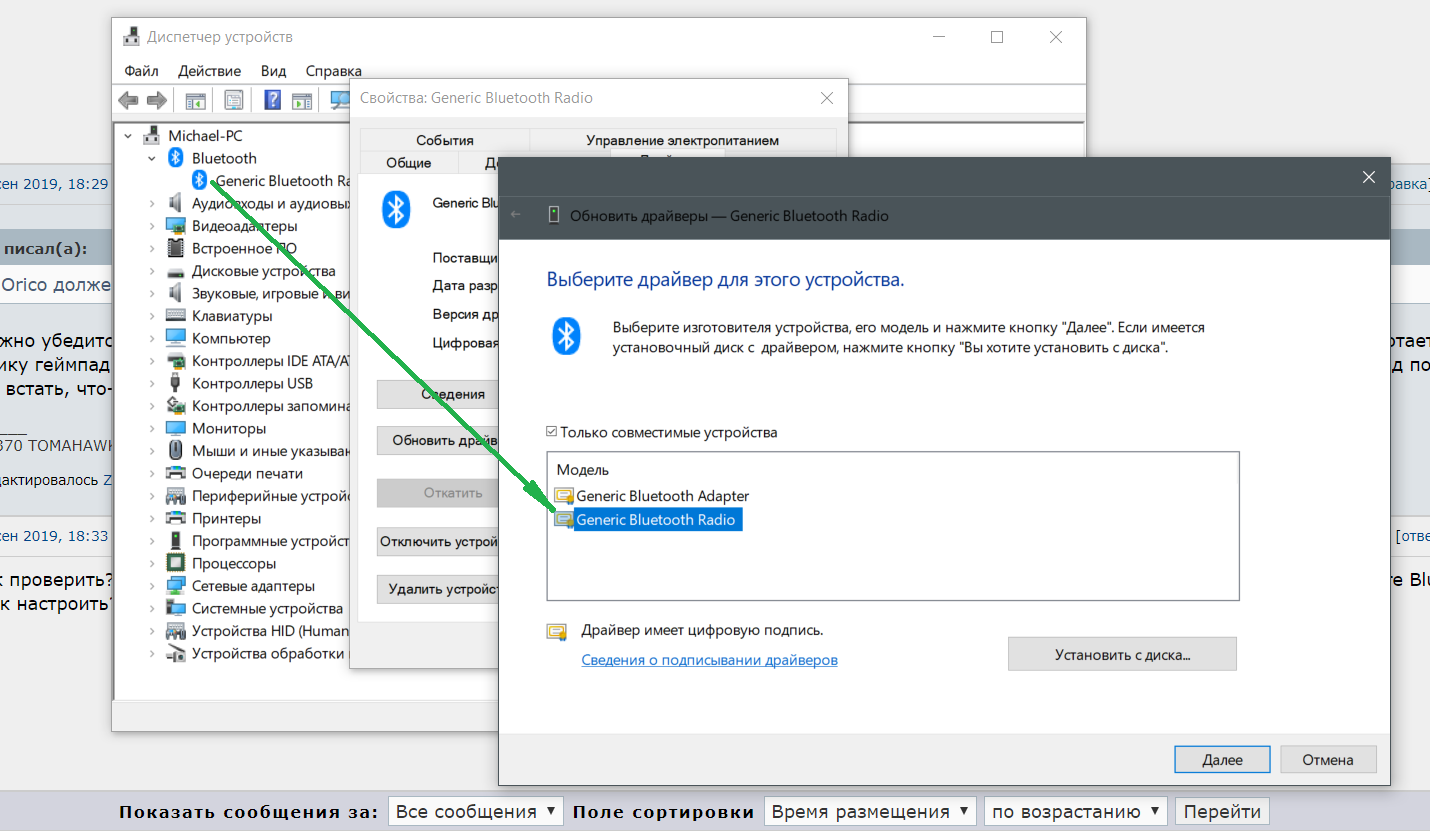Maximize the Device Manager window
1430x839 pixels.
997,37
